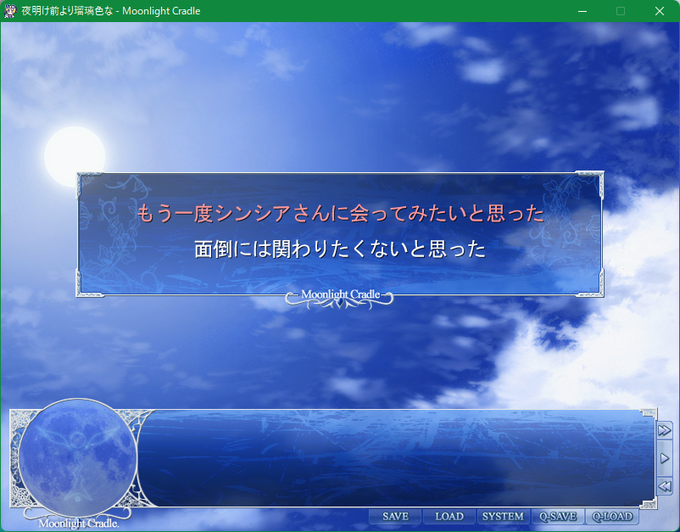
Task: Choose the option もう一度シンシアさんに会ってみたいと思った
Action: tap(340, 213)
